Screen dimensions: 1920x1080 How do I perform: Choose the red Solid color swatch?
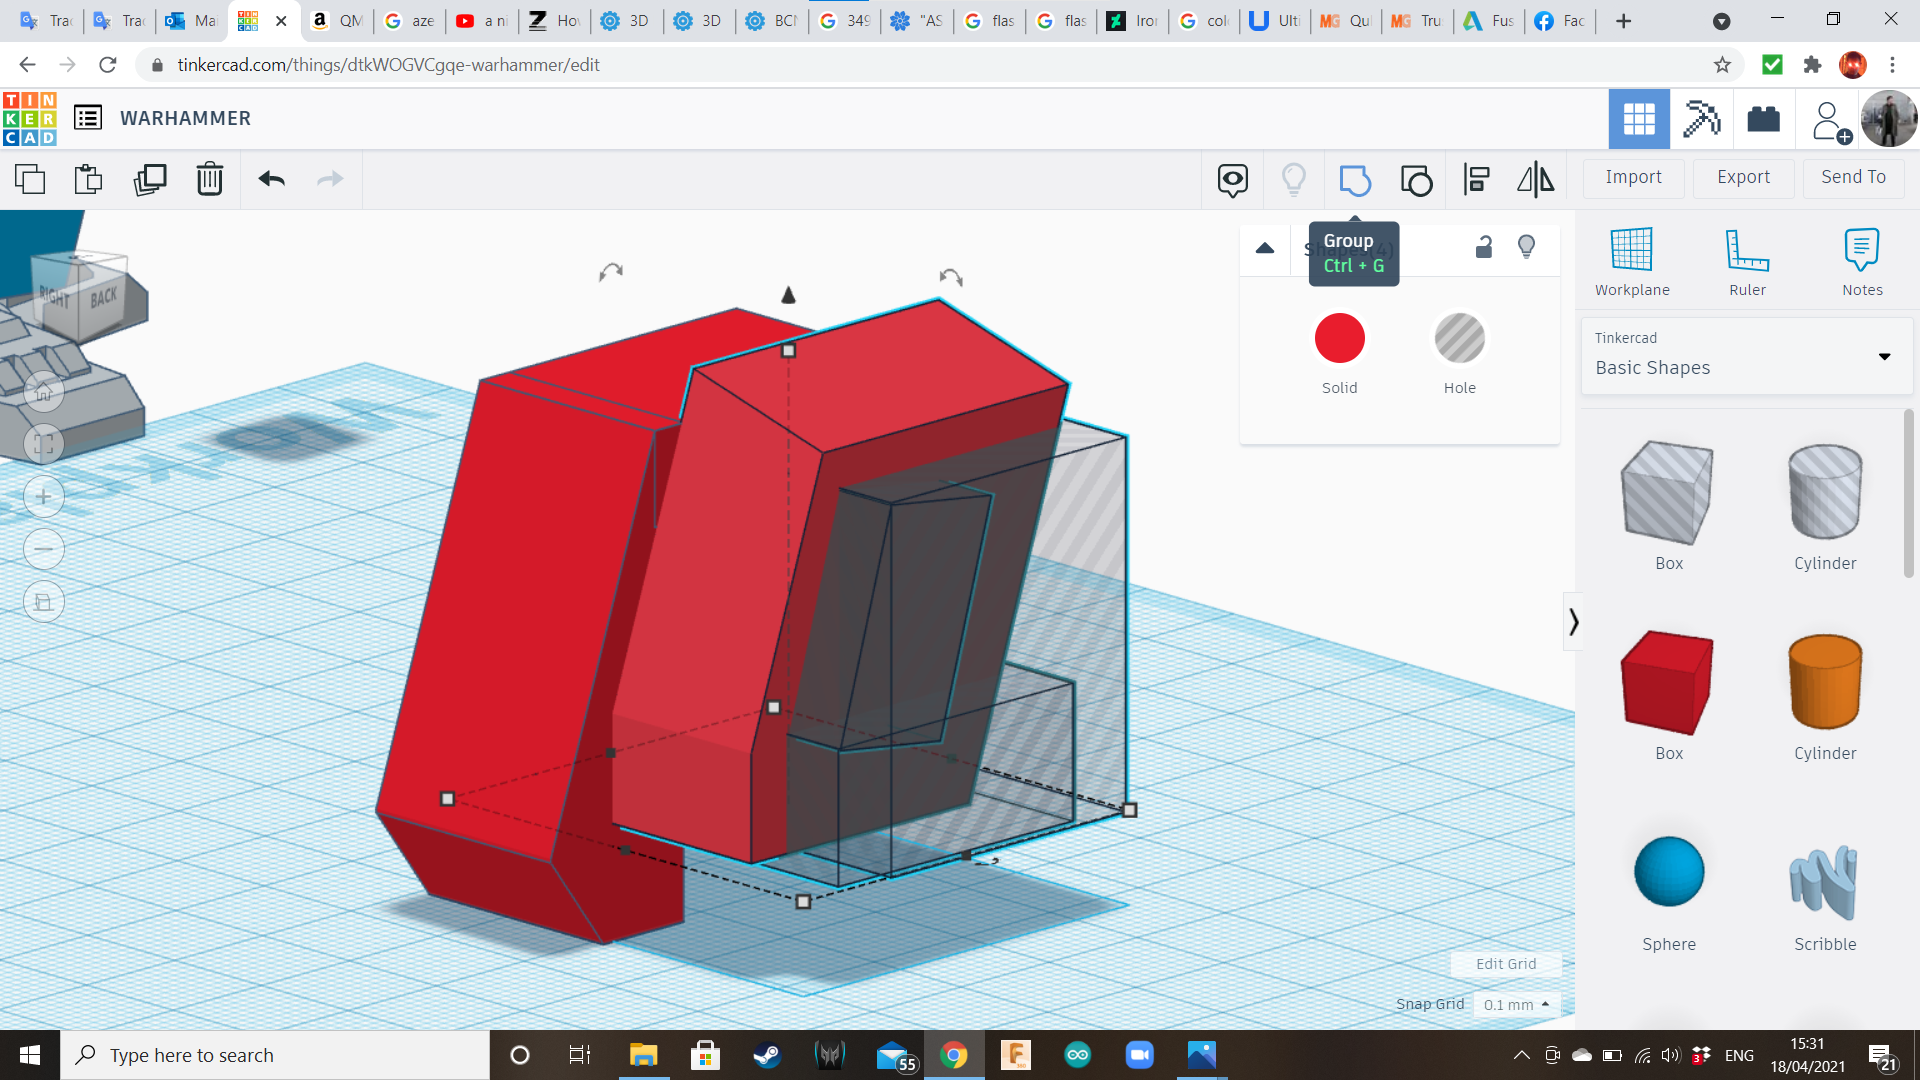click(x=1339, y=340)
